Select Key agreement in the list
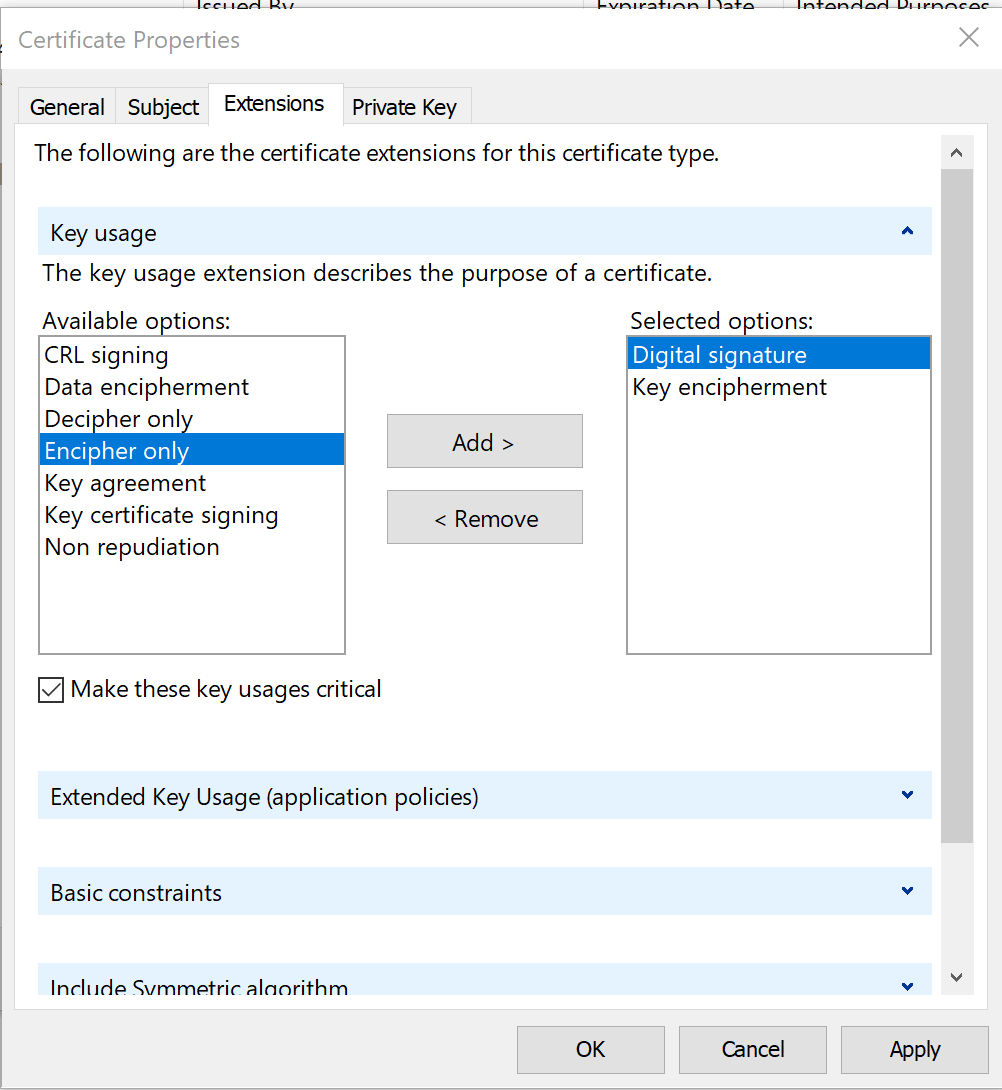The image size is (1002, 1090). click(124, 482)
